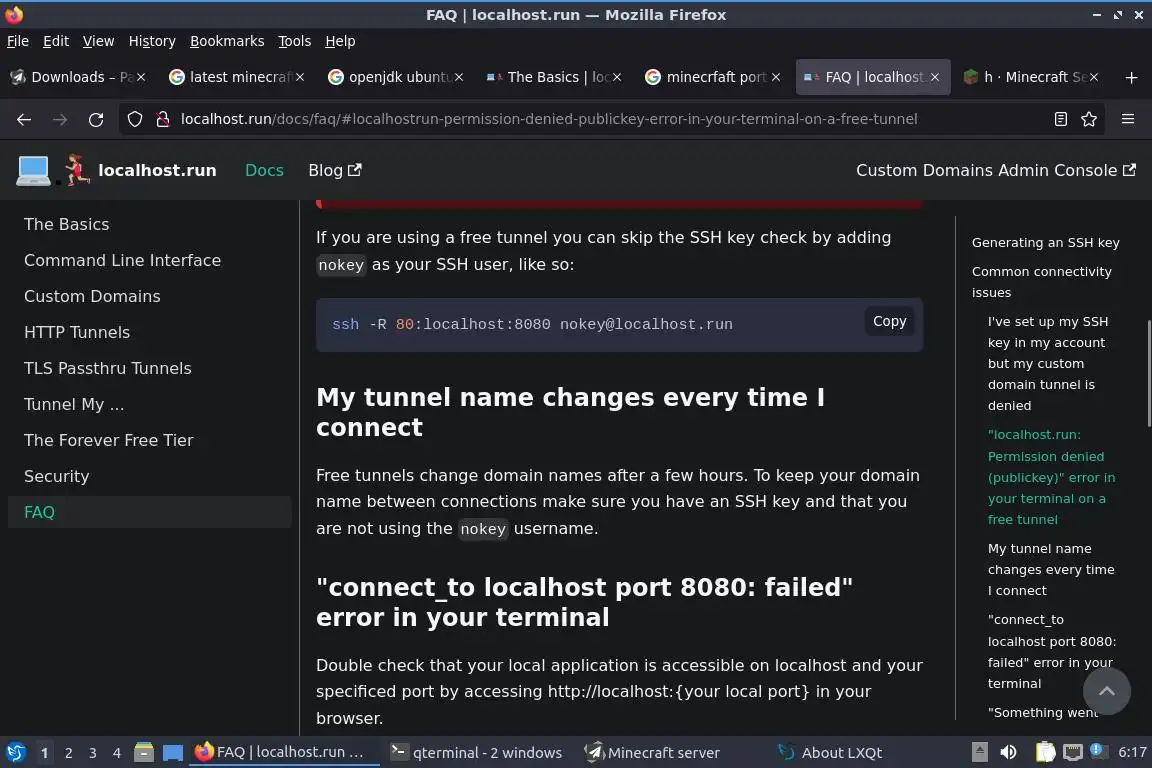Click the update notifier tray icon
Viewport: 1152px width, 768px height.
coord(1097,751)
